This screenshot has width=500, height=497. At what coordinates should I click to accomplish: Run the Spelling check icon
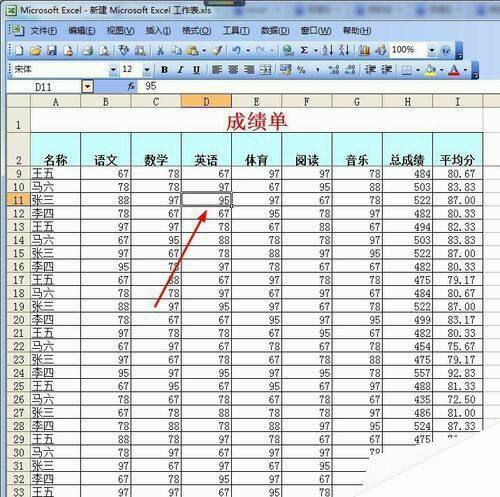[124, 50]
